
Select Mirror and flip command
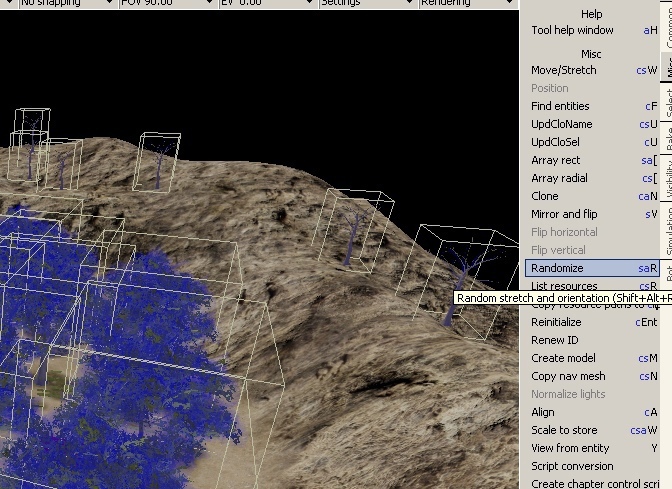click(x=593, y=214)
